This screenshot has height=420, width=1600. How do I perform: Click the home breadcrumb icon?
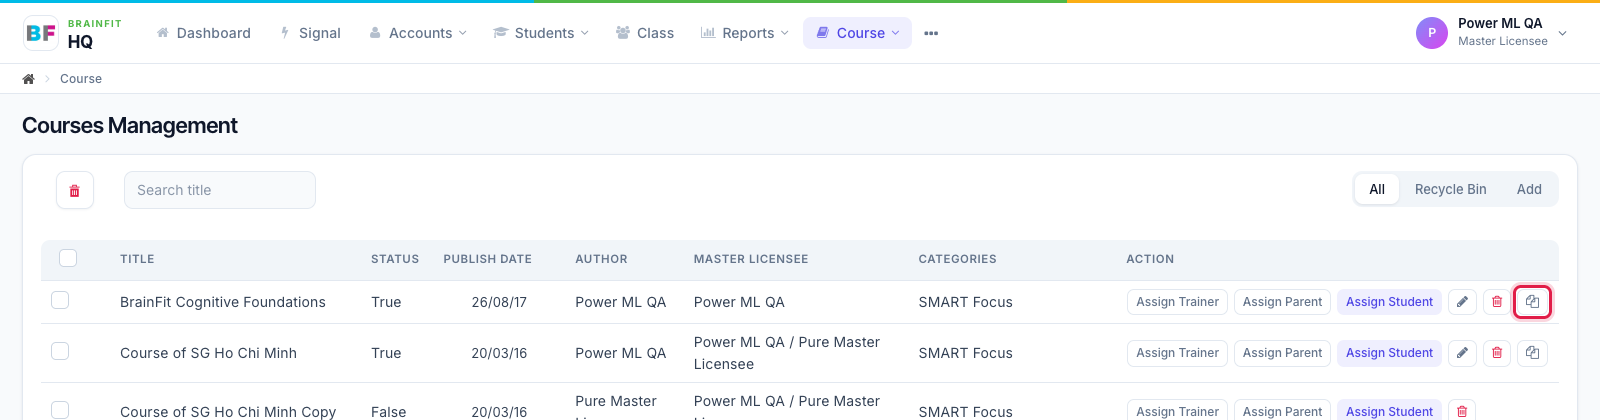[x=29, y=79]
